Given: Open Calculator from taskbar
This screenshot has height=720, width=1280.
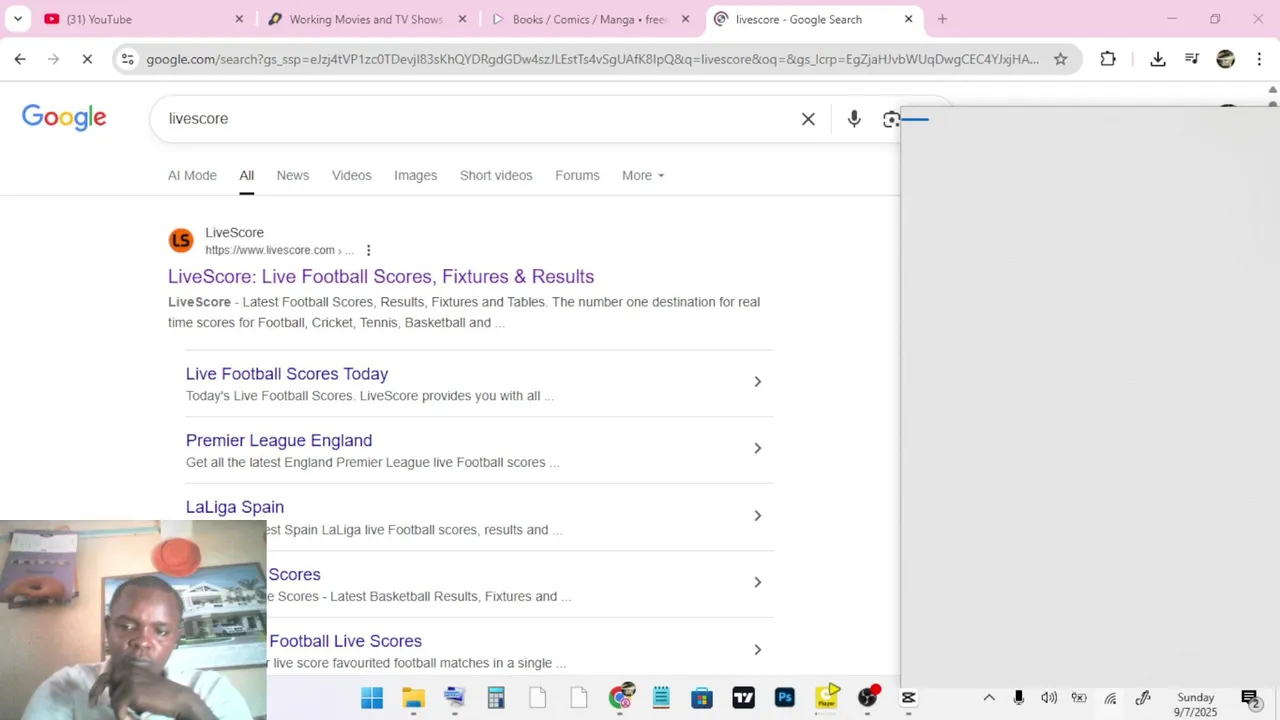Looking at the screenshot, I should tap(496, 698).
